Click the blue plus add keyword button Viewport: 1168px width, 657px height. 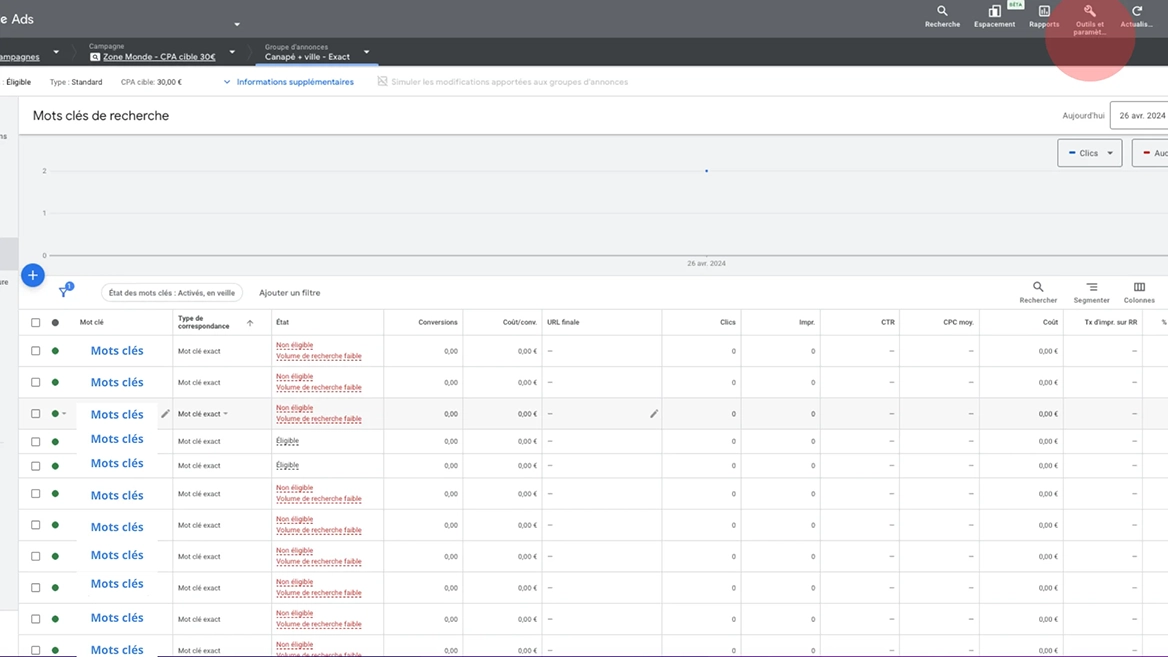(33, 276)
